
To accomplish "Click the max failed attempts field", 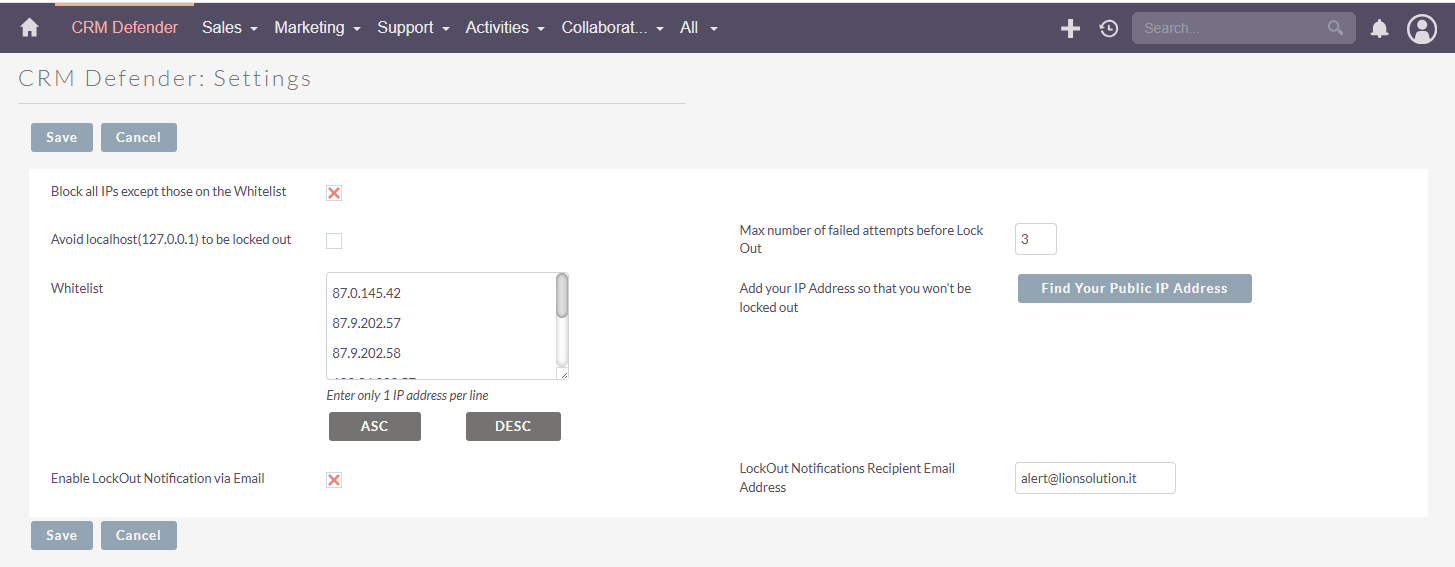I will pos(1035,240).
